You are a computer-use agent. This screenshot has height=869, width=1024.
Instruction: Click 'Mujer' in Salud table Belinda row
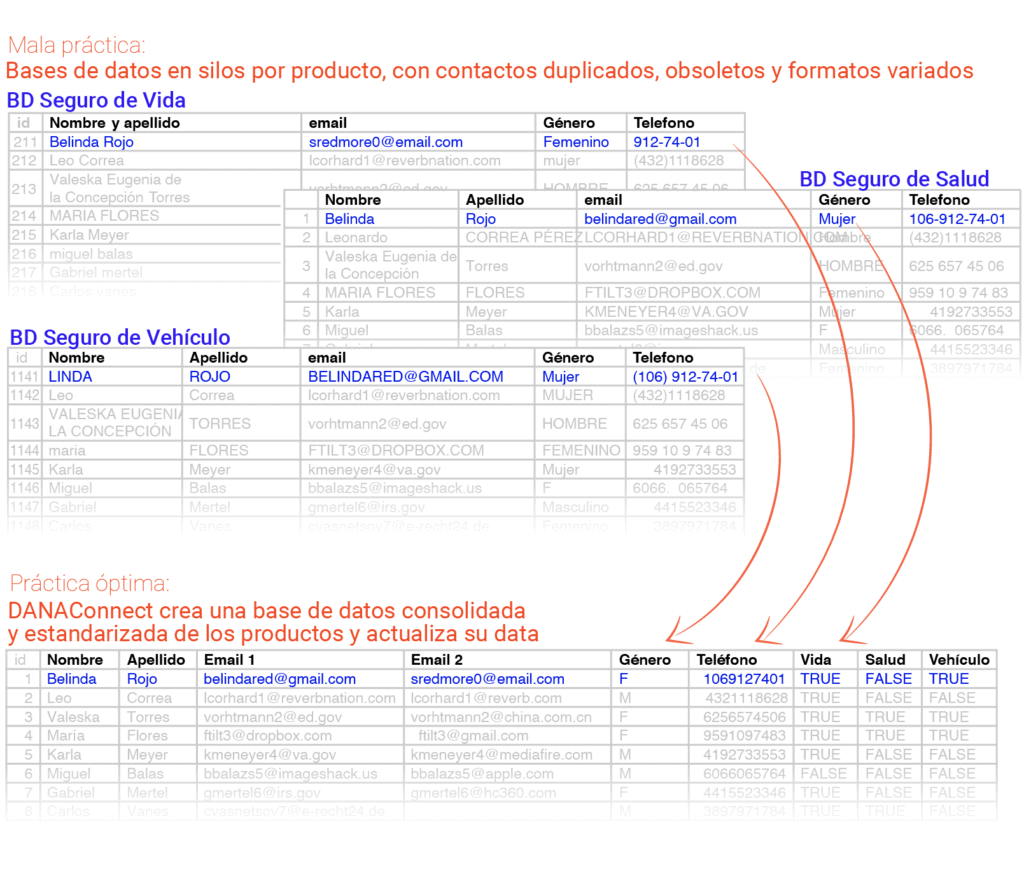tap(837, 219)
